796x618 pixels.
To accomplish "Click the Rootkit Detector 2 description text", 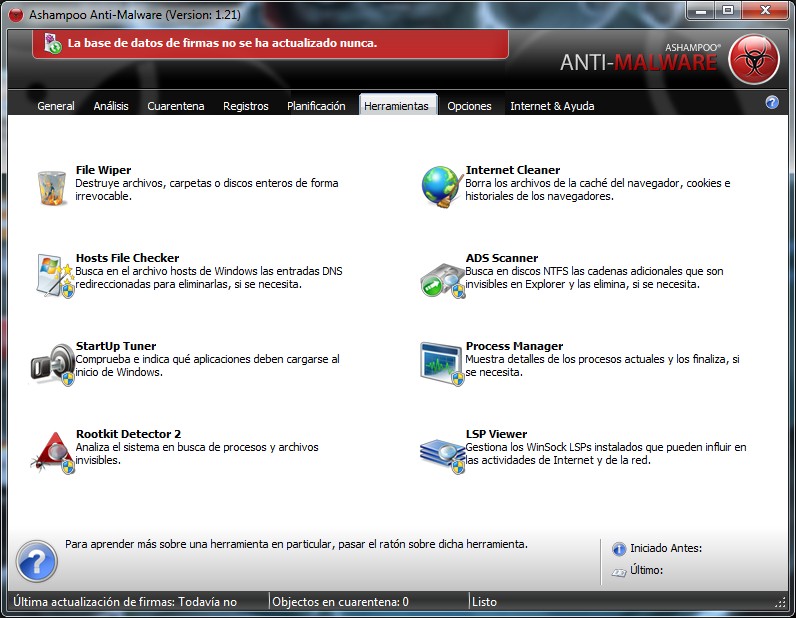I will pos(197,453).
